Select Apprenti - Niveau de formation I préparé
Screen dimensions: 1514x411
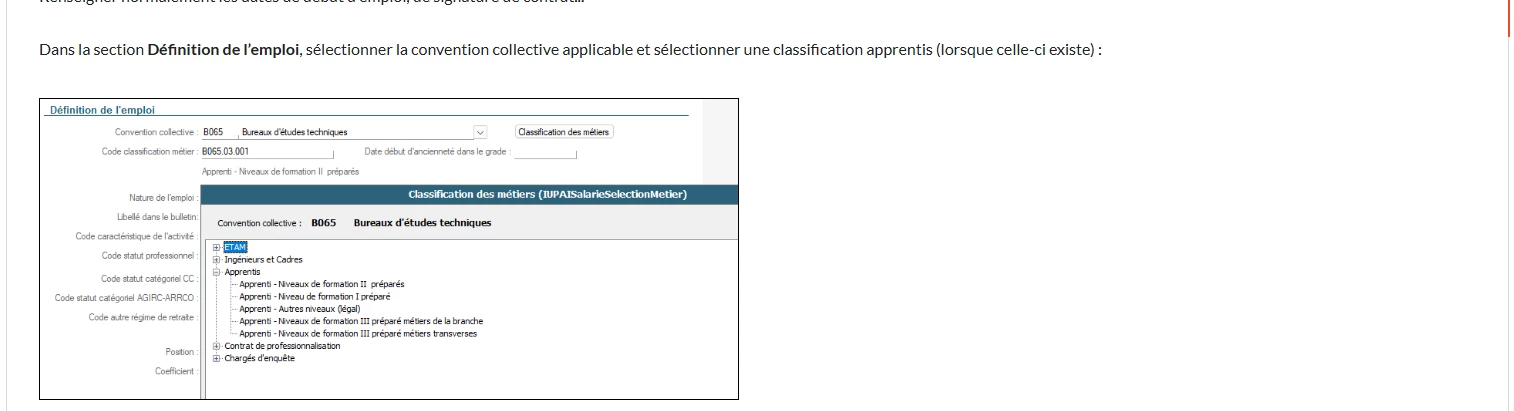coord(315,296)
